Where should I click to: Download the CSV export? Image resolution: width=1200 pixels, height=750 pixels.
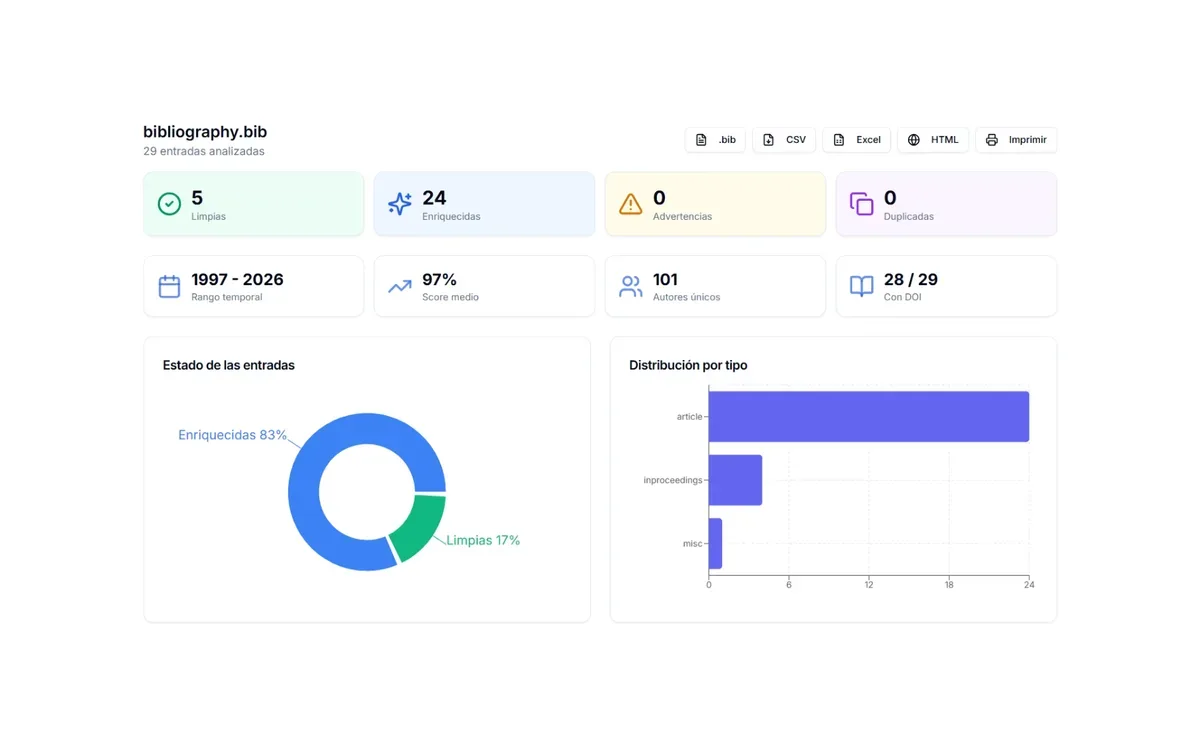(784, 140)
